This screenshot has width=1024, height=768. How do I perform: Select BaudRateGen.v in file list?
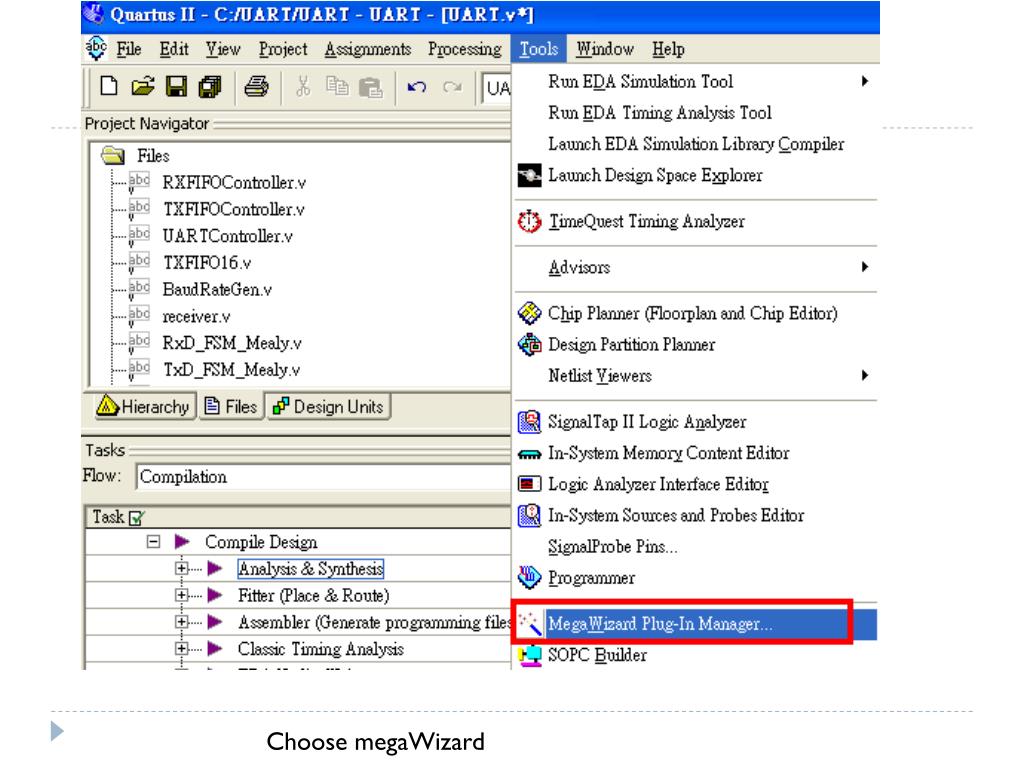pyautogui.click(x=217, y=289)
